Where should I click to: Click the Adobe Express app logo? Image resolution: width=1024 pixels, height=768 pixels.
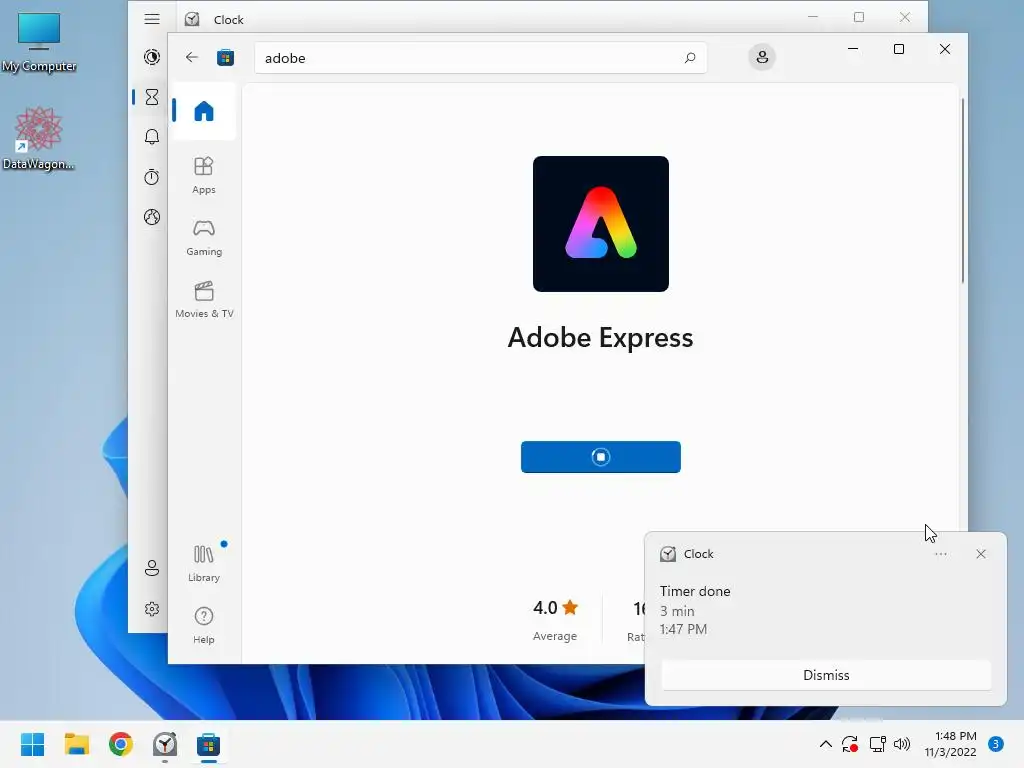click(601, 224)
